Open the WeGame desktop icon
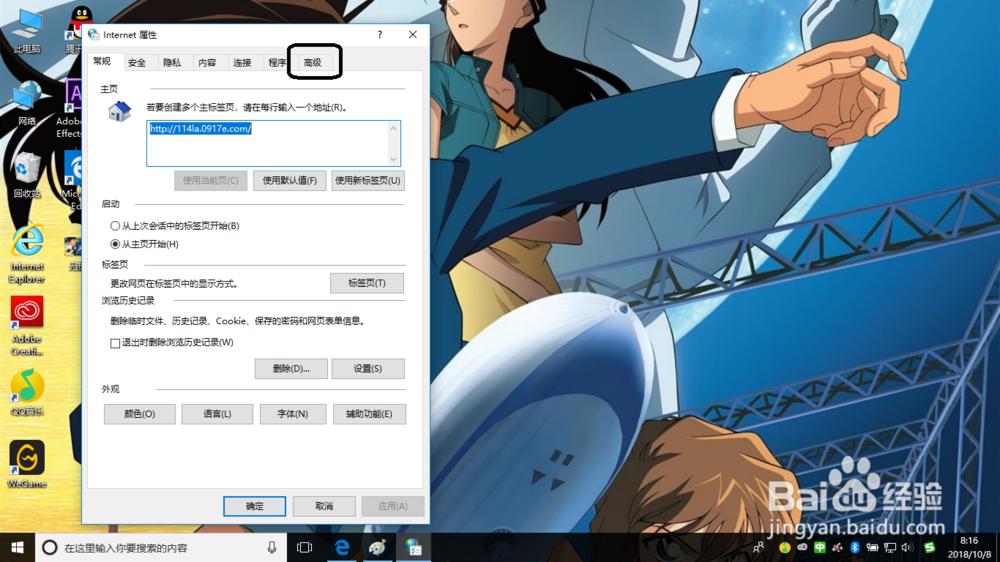The height and width of the screenshot is (562, 1000). pos(27,464)
